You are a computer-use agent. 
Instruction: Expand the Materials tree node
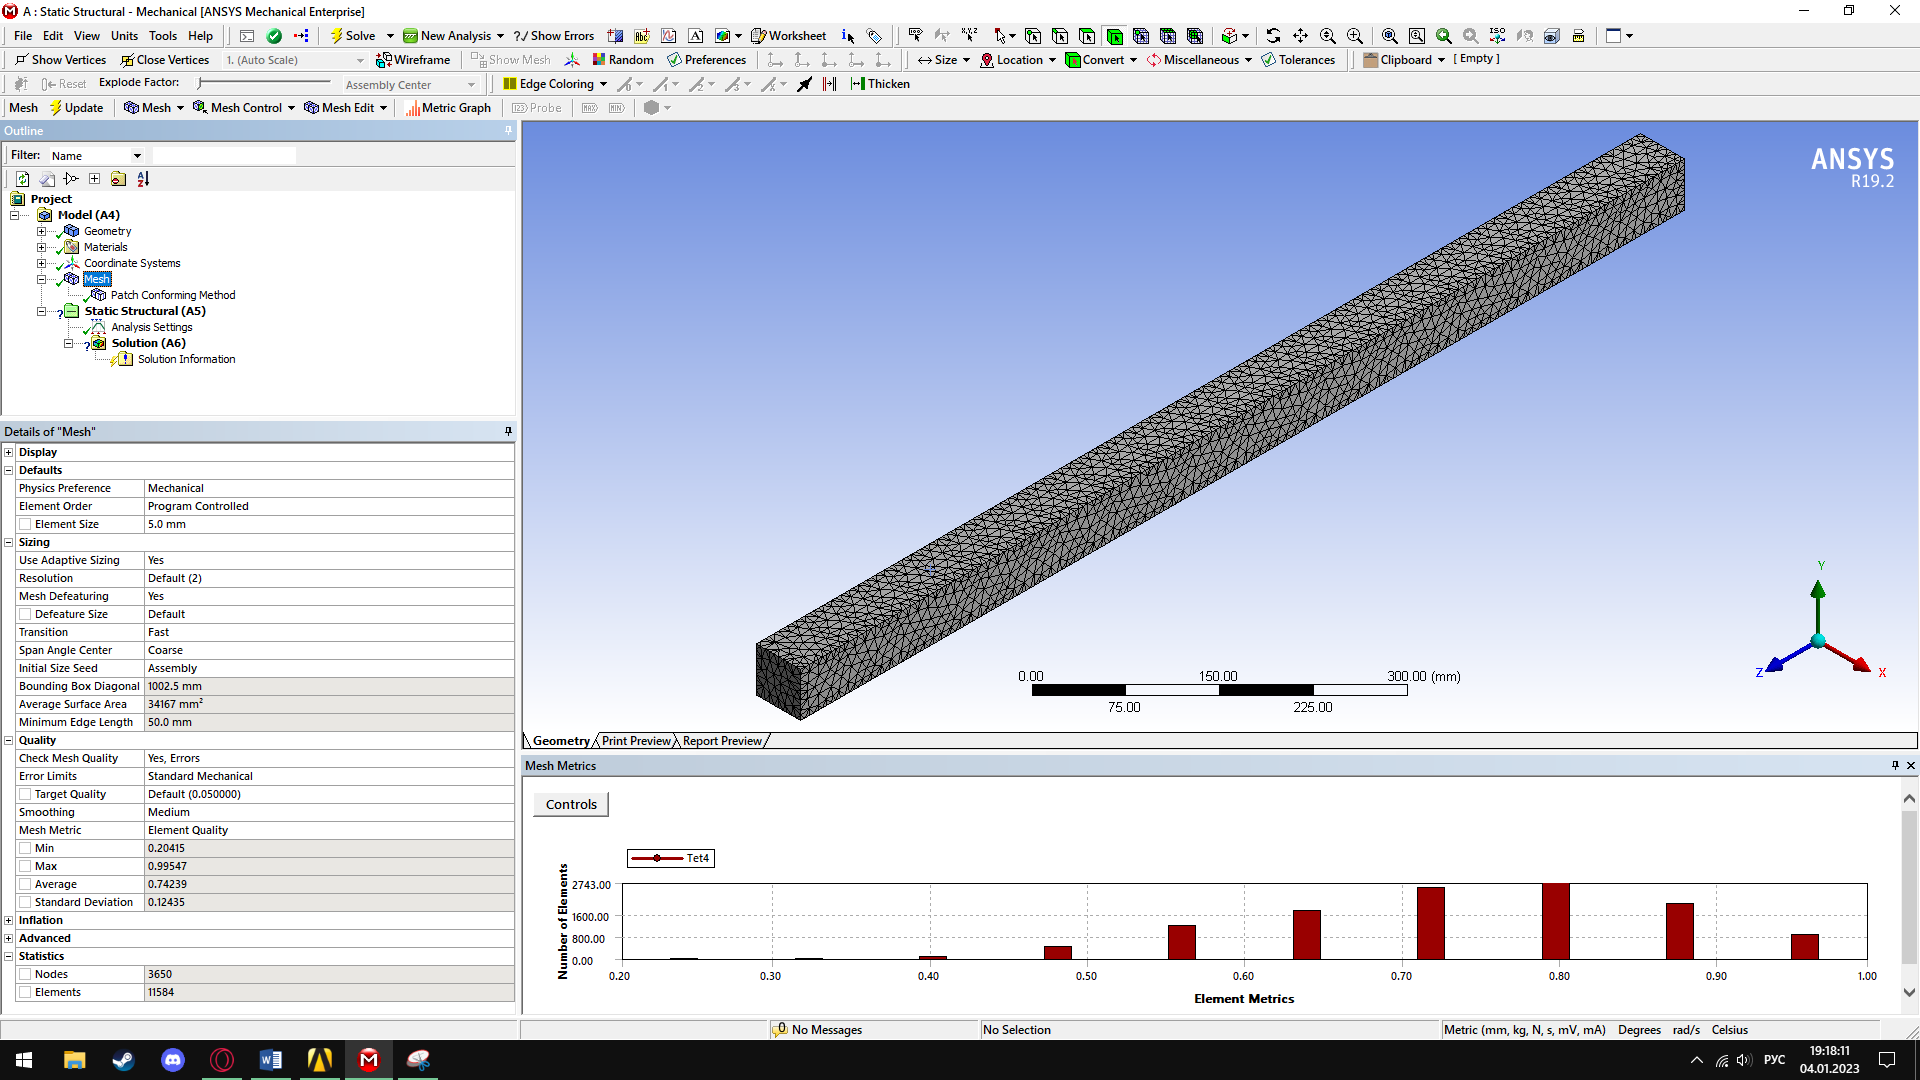(x=41, y=247)
